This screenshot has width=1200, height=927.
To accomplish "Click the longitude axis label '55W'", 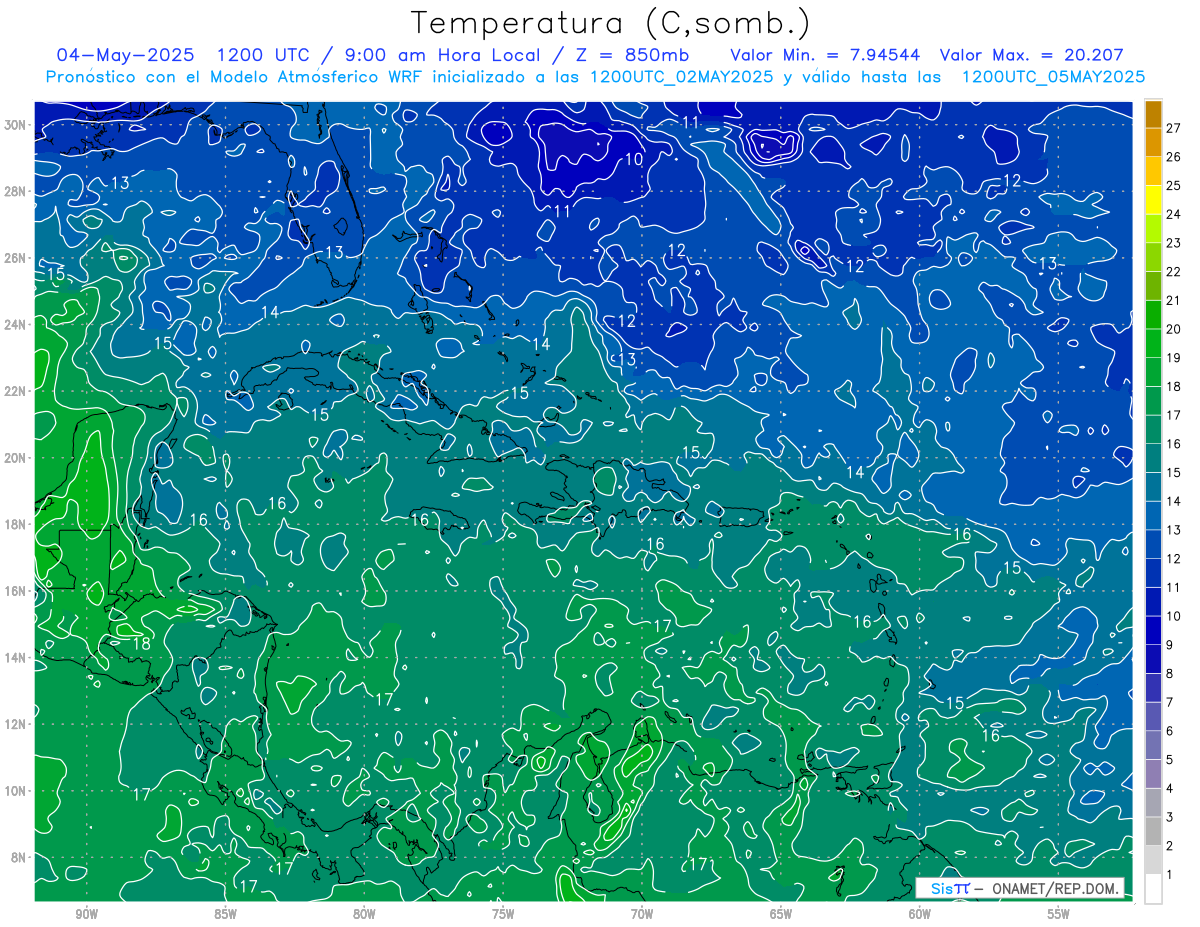I will (x=1059, y=915).
